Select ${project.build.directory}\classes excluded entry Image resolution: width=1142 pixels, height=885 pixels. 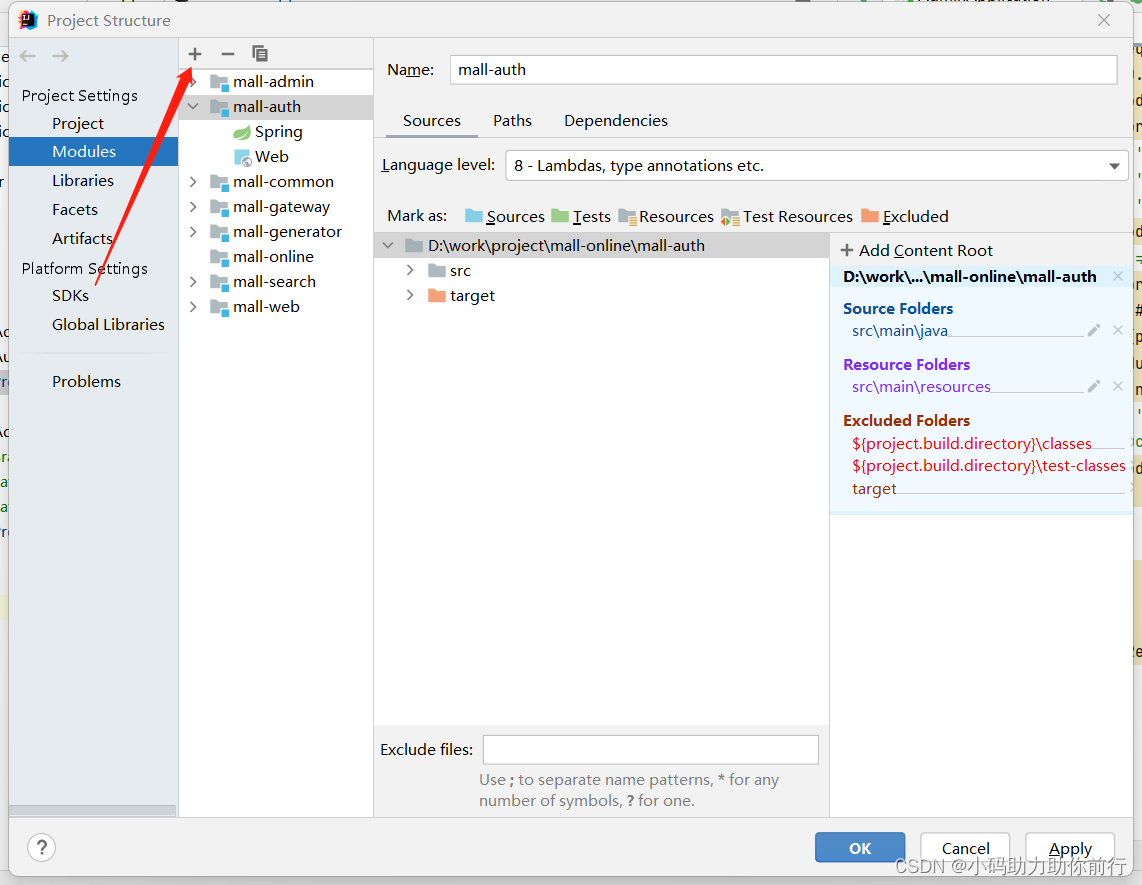[972, 444]
